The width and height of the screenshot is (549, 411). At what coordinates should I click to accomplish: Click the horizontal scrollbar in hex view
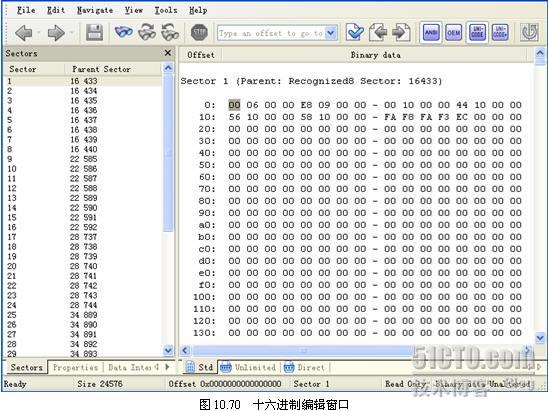click(356, 350)
